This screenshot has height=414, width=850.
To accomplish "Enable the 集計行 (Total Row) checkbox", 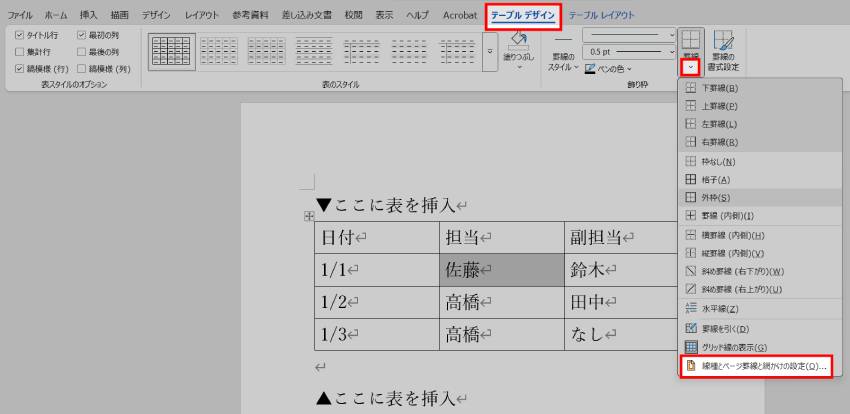I will 20,51.
